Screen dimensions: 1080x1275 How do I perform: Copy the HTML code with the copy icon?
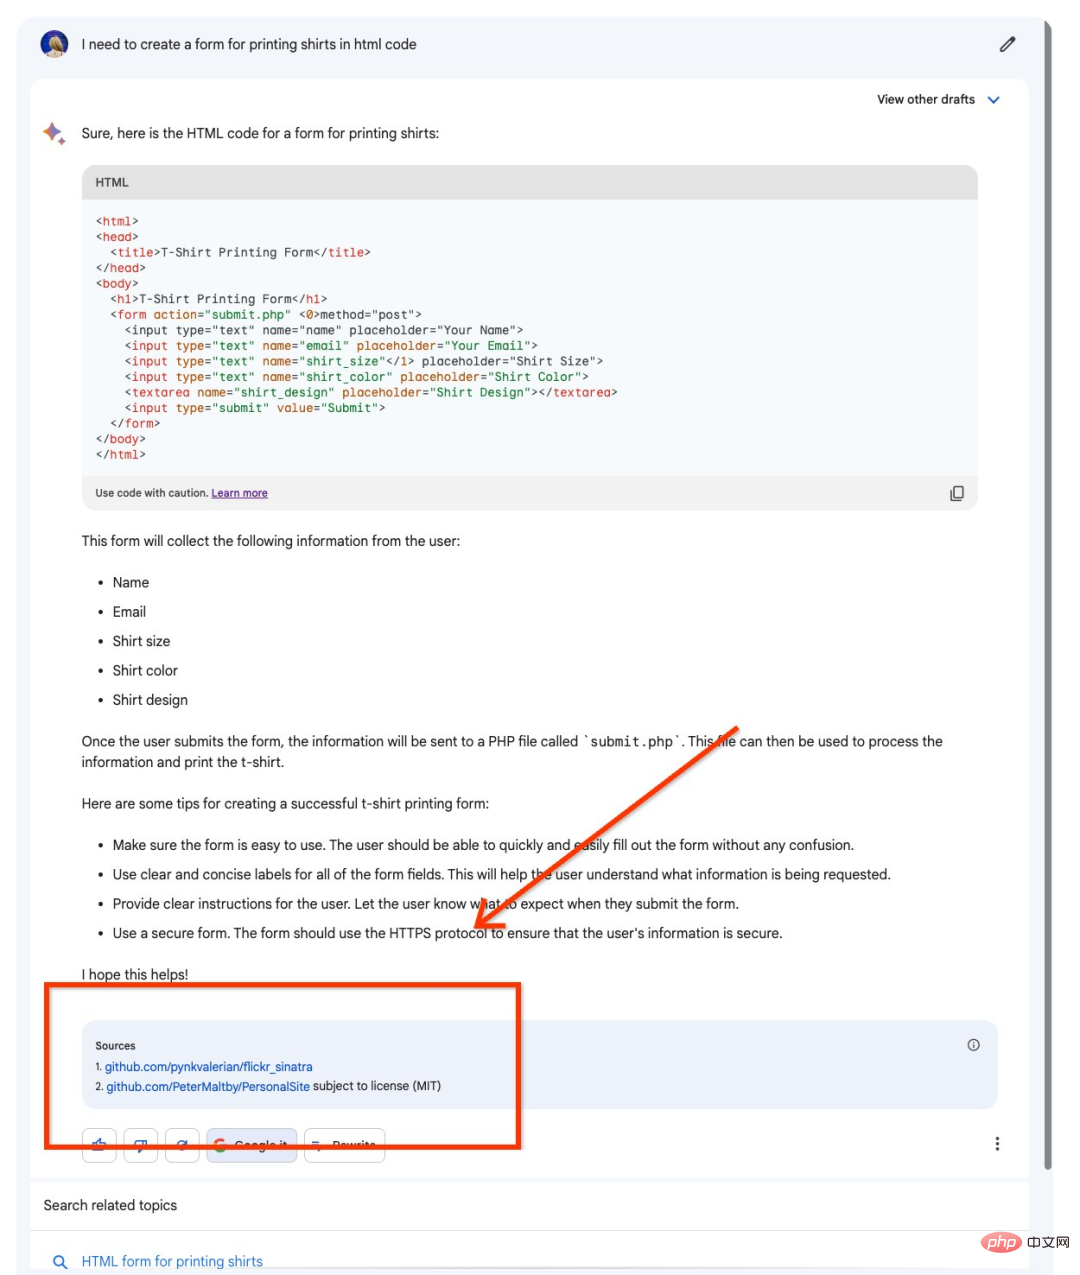957,493
